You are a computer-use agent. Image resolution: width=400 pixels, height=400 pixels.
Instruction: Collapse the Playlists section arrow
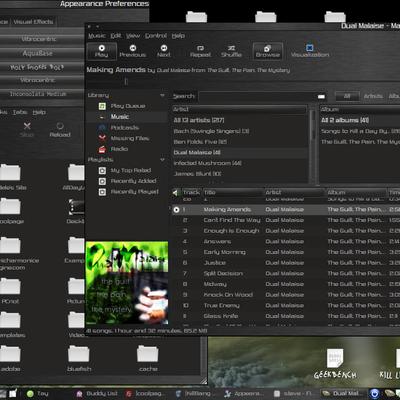(162, 160)
